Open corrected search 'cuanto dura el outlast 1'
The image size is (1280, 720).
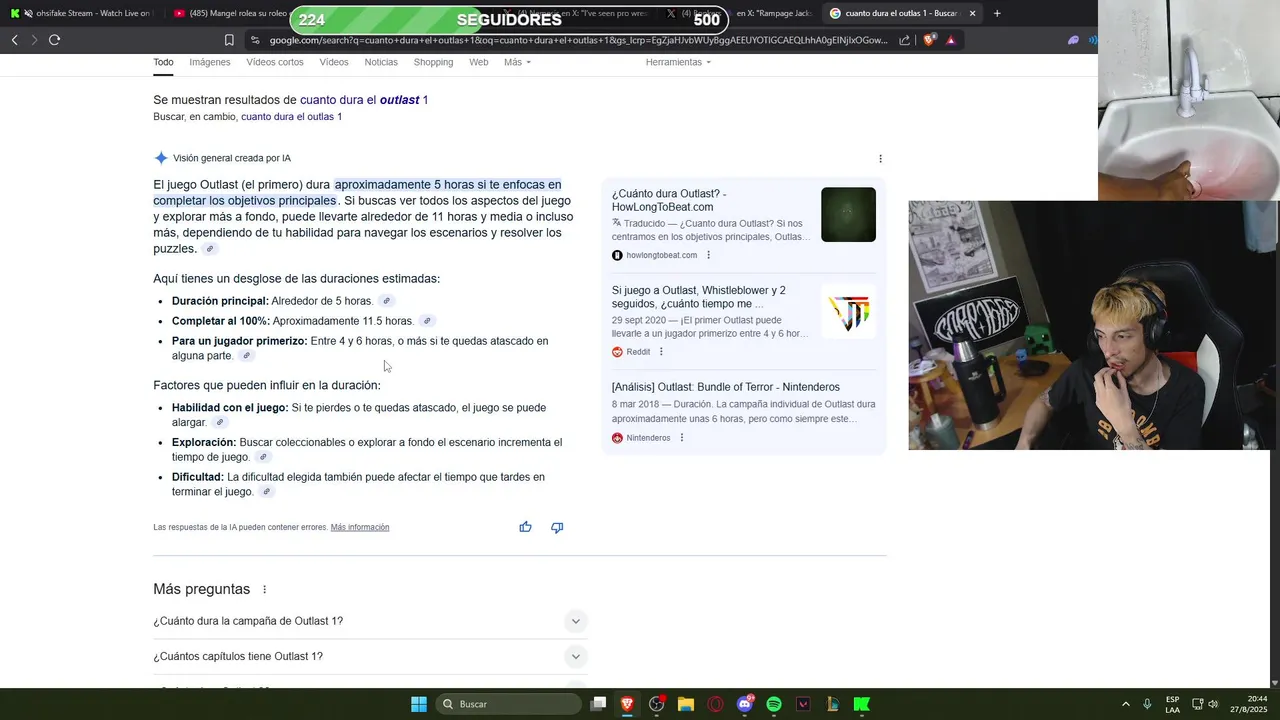(364, 100)
